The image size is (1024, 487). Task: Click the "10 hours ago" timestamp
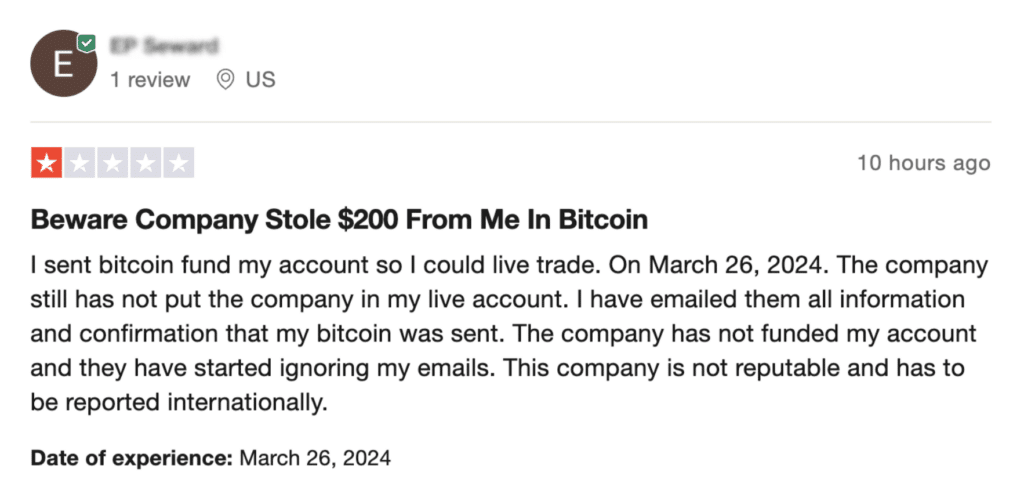[x=923, y=163]
